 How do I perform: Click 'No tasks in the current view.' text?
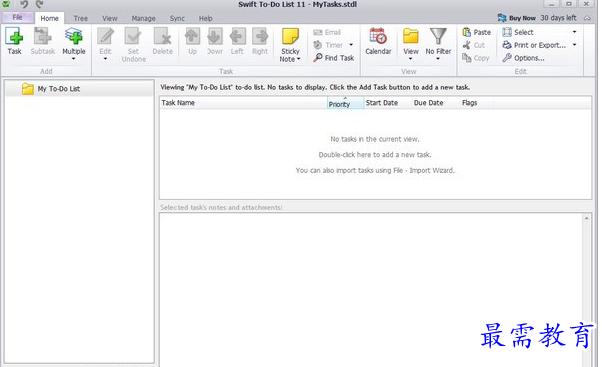click(375, 139)
